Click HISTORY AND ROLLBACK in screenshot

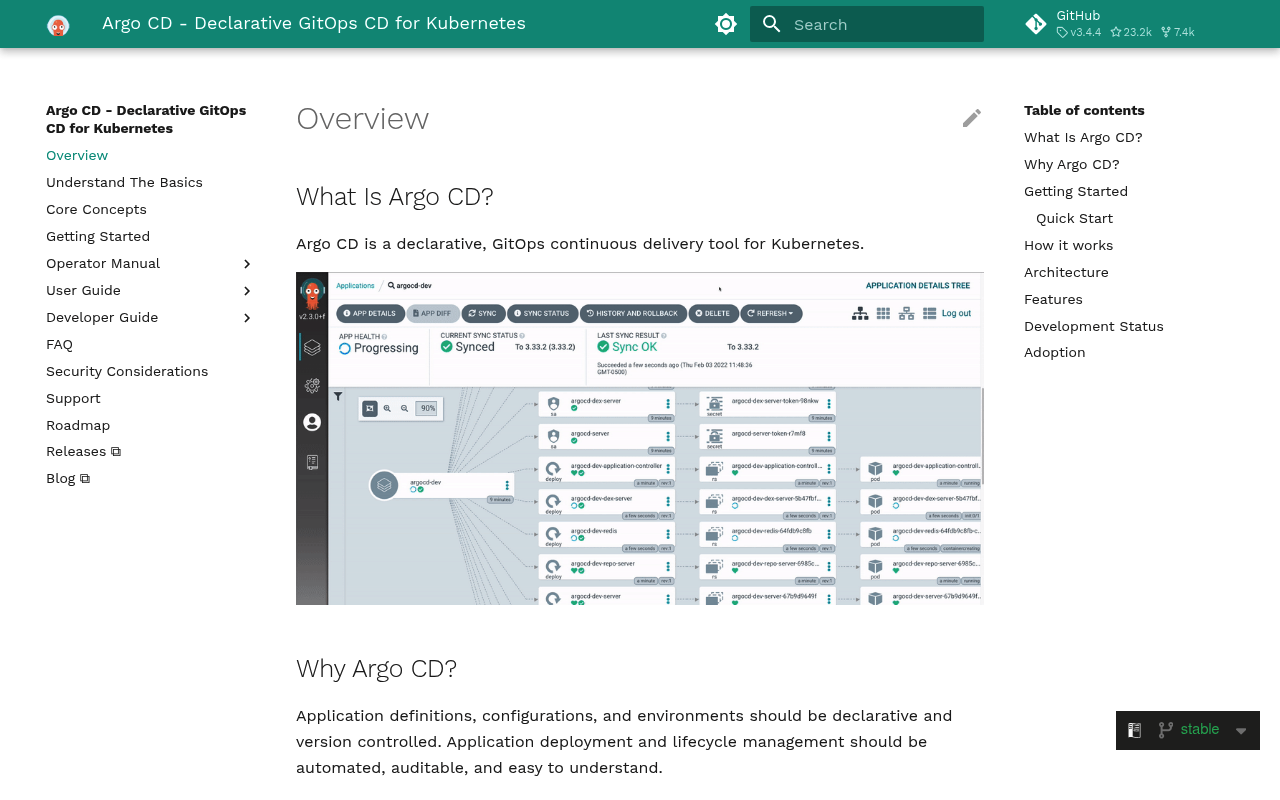coord(634,313)
